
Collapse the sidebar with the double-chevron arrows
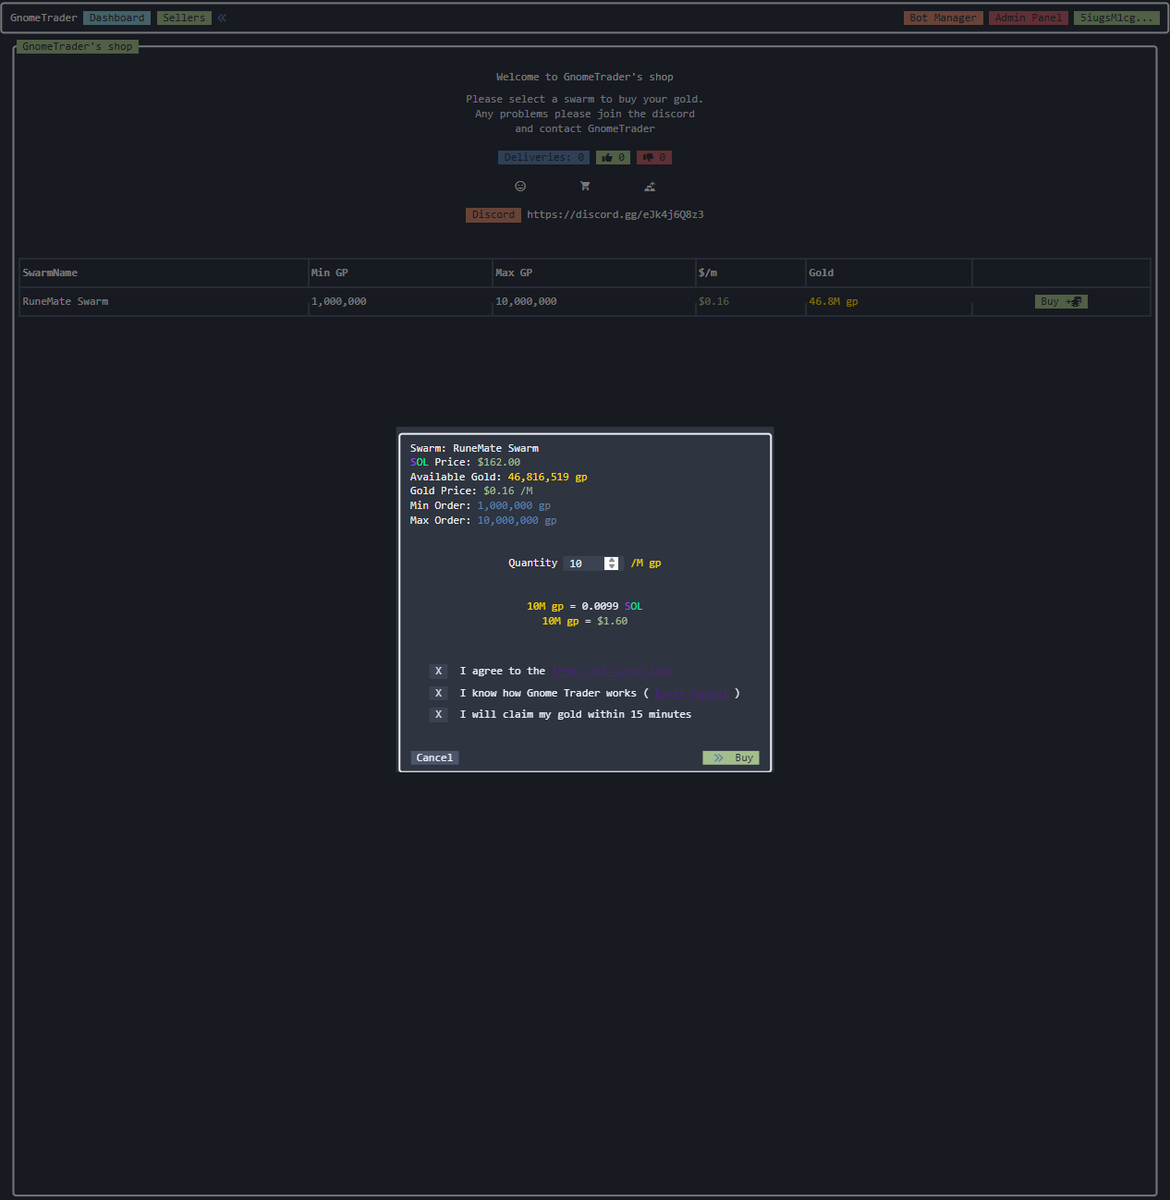[221, 17]
